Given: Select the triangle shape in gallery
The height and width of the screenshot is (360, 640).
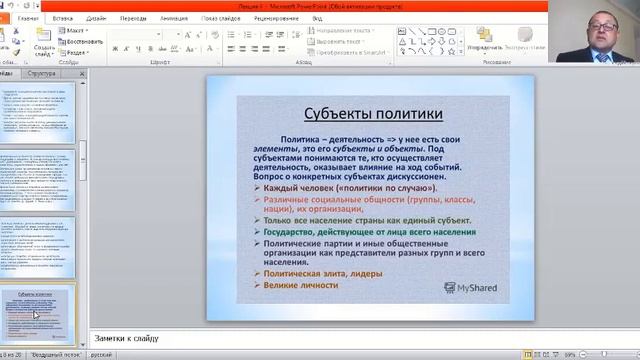Looking at the screenshot, I should pyautogui.click(x=402, y=42).
